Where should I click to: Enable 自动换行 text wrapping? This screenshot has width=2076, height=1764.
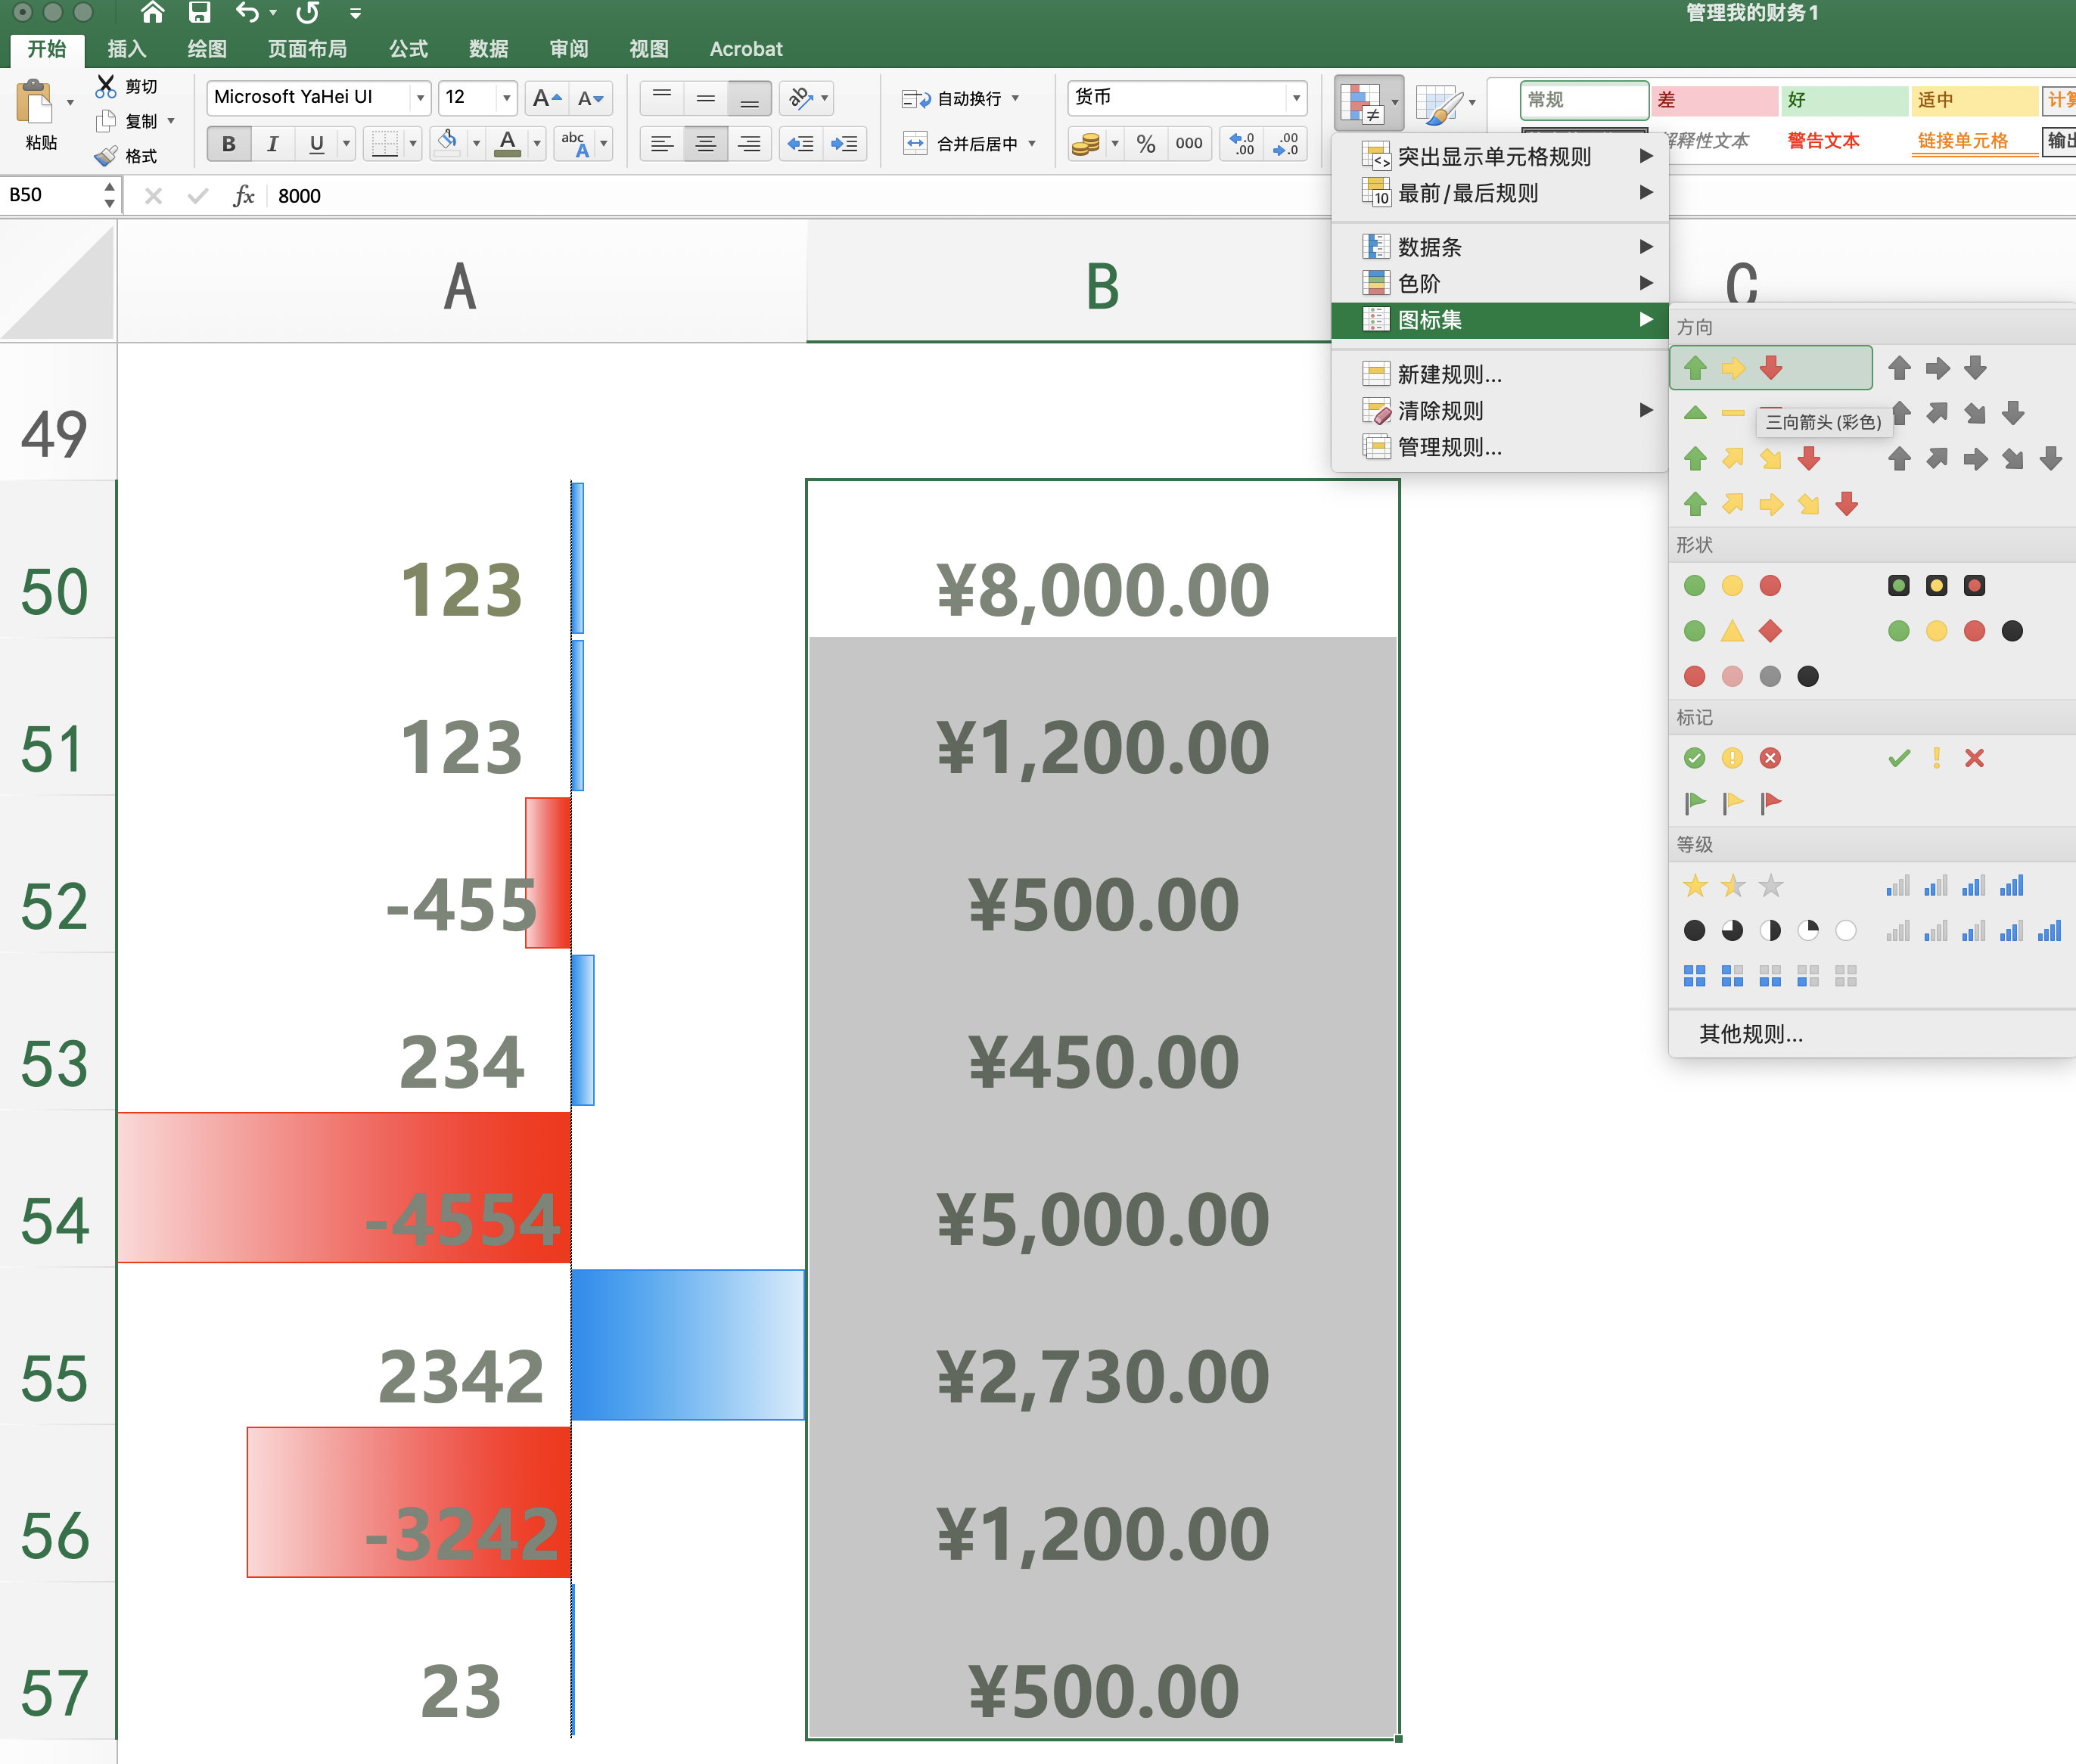tap(958, 98)
